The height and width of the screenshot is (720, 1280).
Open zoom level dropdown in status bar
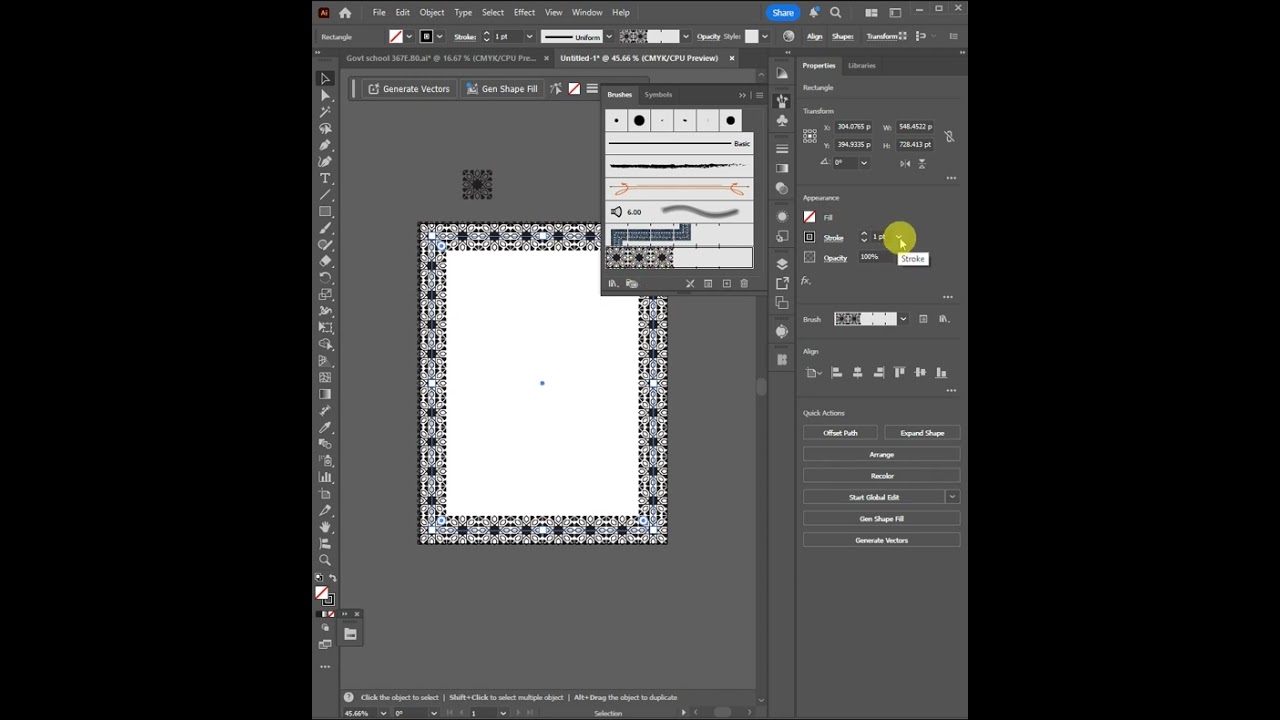384,713
